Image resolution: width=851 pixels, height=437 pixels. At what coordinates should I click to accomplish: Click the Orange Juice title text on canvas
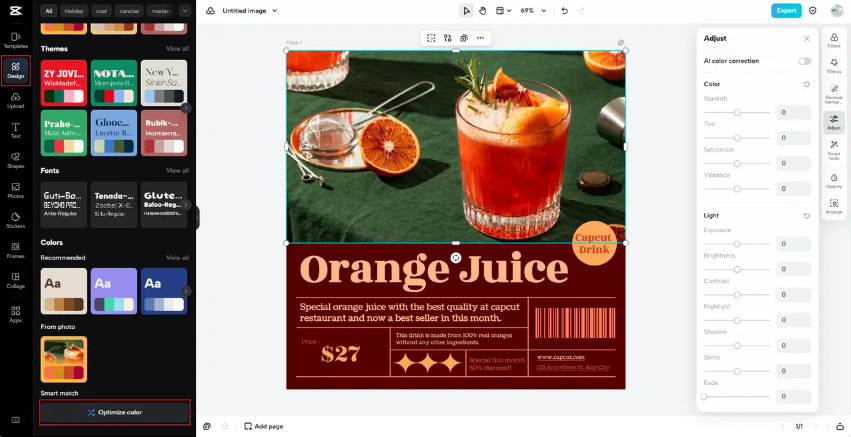coord(434,269)
